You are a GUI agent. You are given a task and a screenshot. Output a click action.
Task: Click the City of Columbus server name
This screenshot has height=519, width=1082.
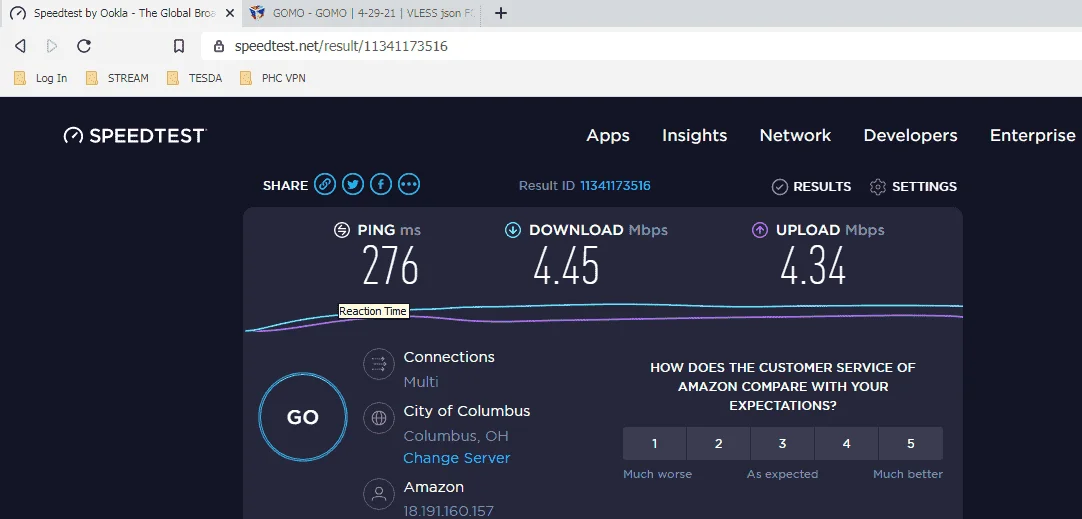coord(467,411)
